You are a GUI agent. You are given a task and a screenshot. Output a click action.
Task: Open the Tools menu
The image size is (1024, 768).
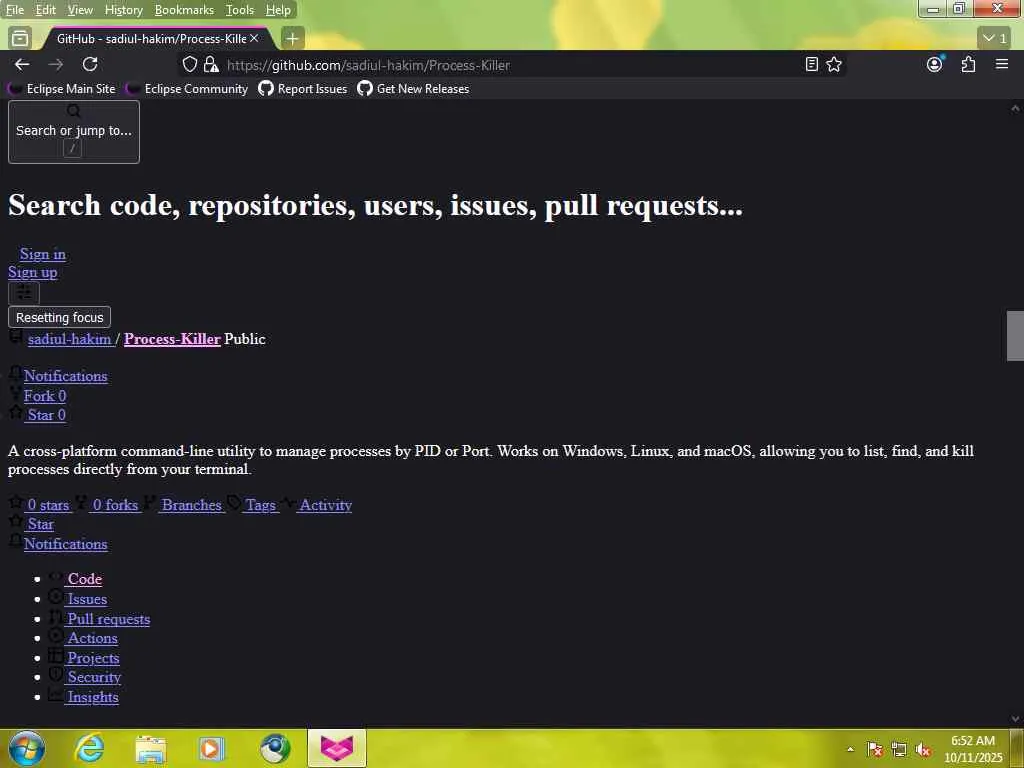(239, 10)
